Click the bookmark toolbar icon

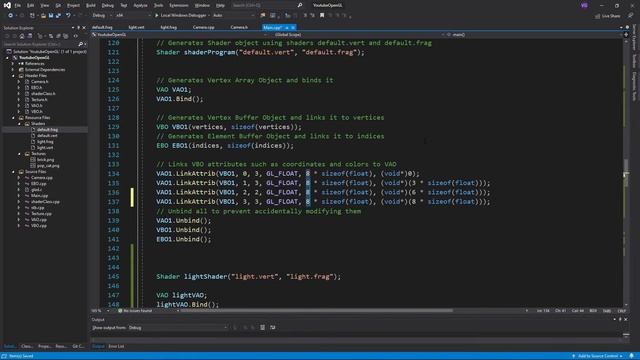[x=322, y=16]
